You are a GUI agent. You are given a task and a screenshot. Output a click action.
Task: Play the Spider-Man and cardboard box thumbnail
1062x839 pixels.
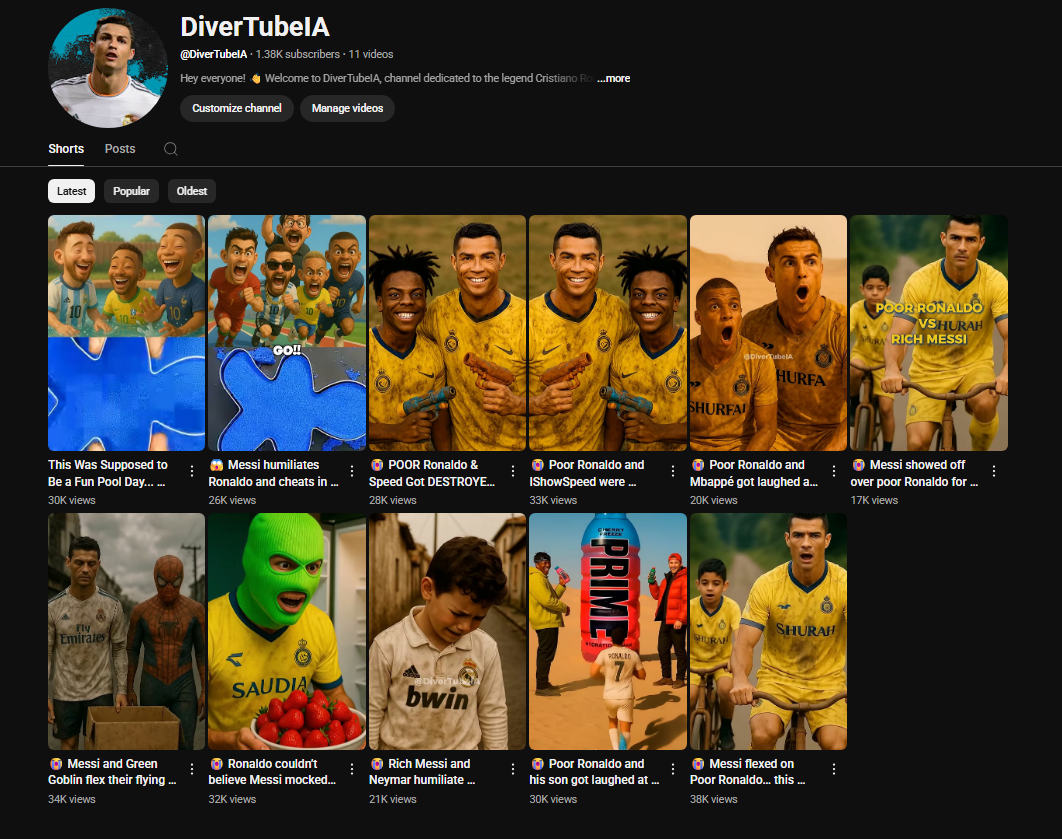pyautogui.click(x=127, y=631)
